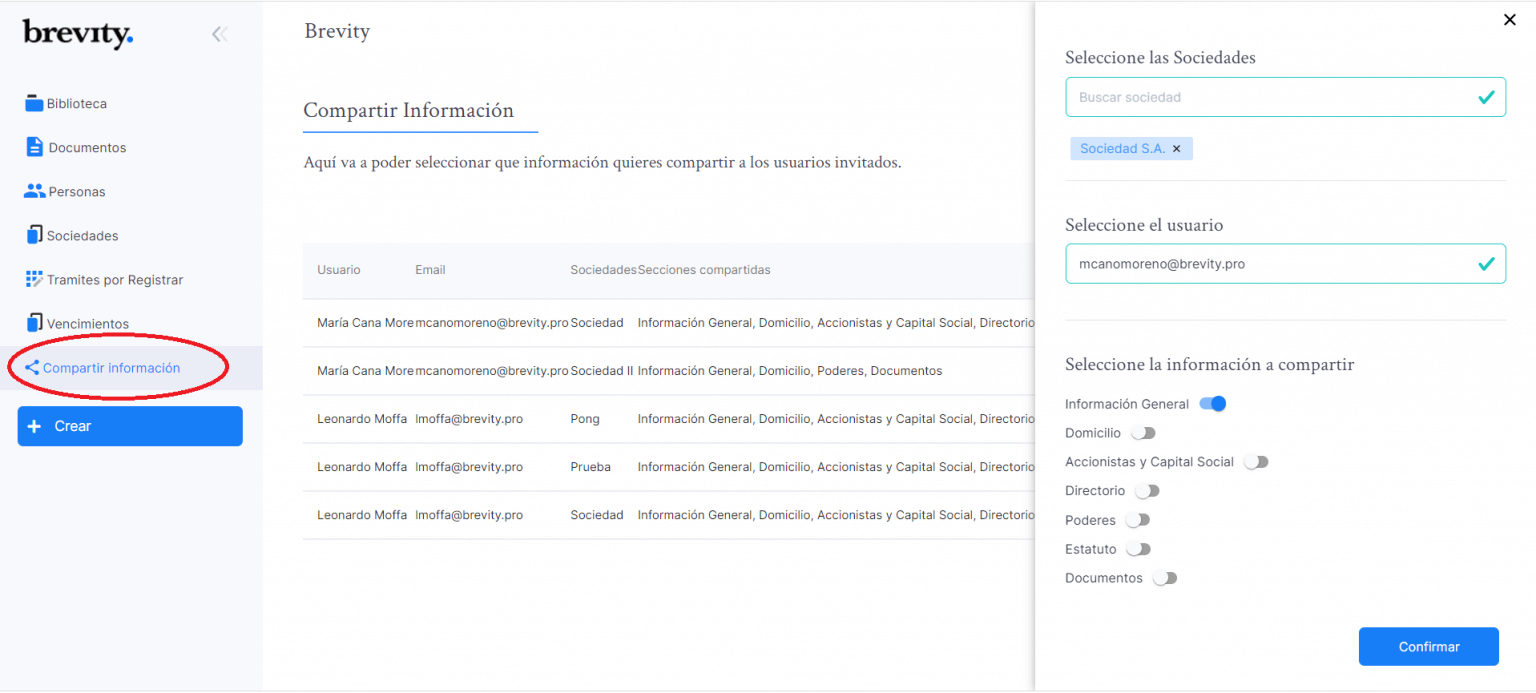Remove the Sociedad S.A. tag with x

[x=1176, y=149]
